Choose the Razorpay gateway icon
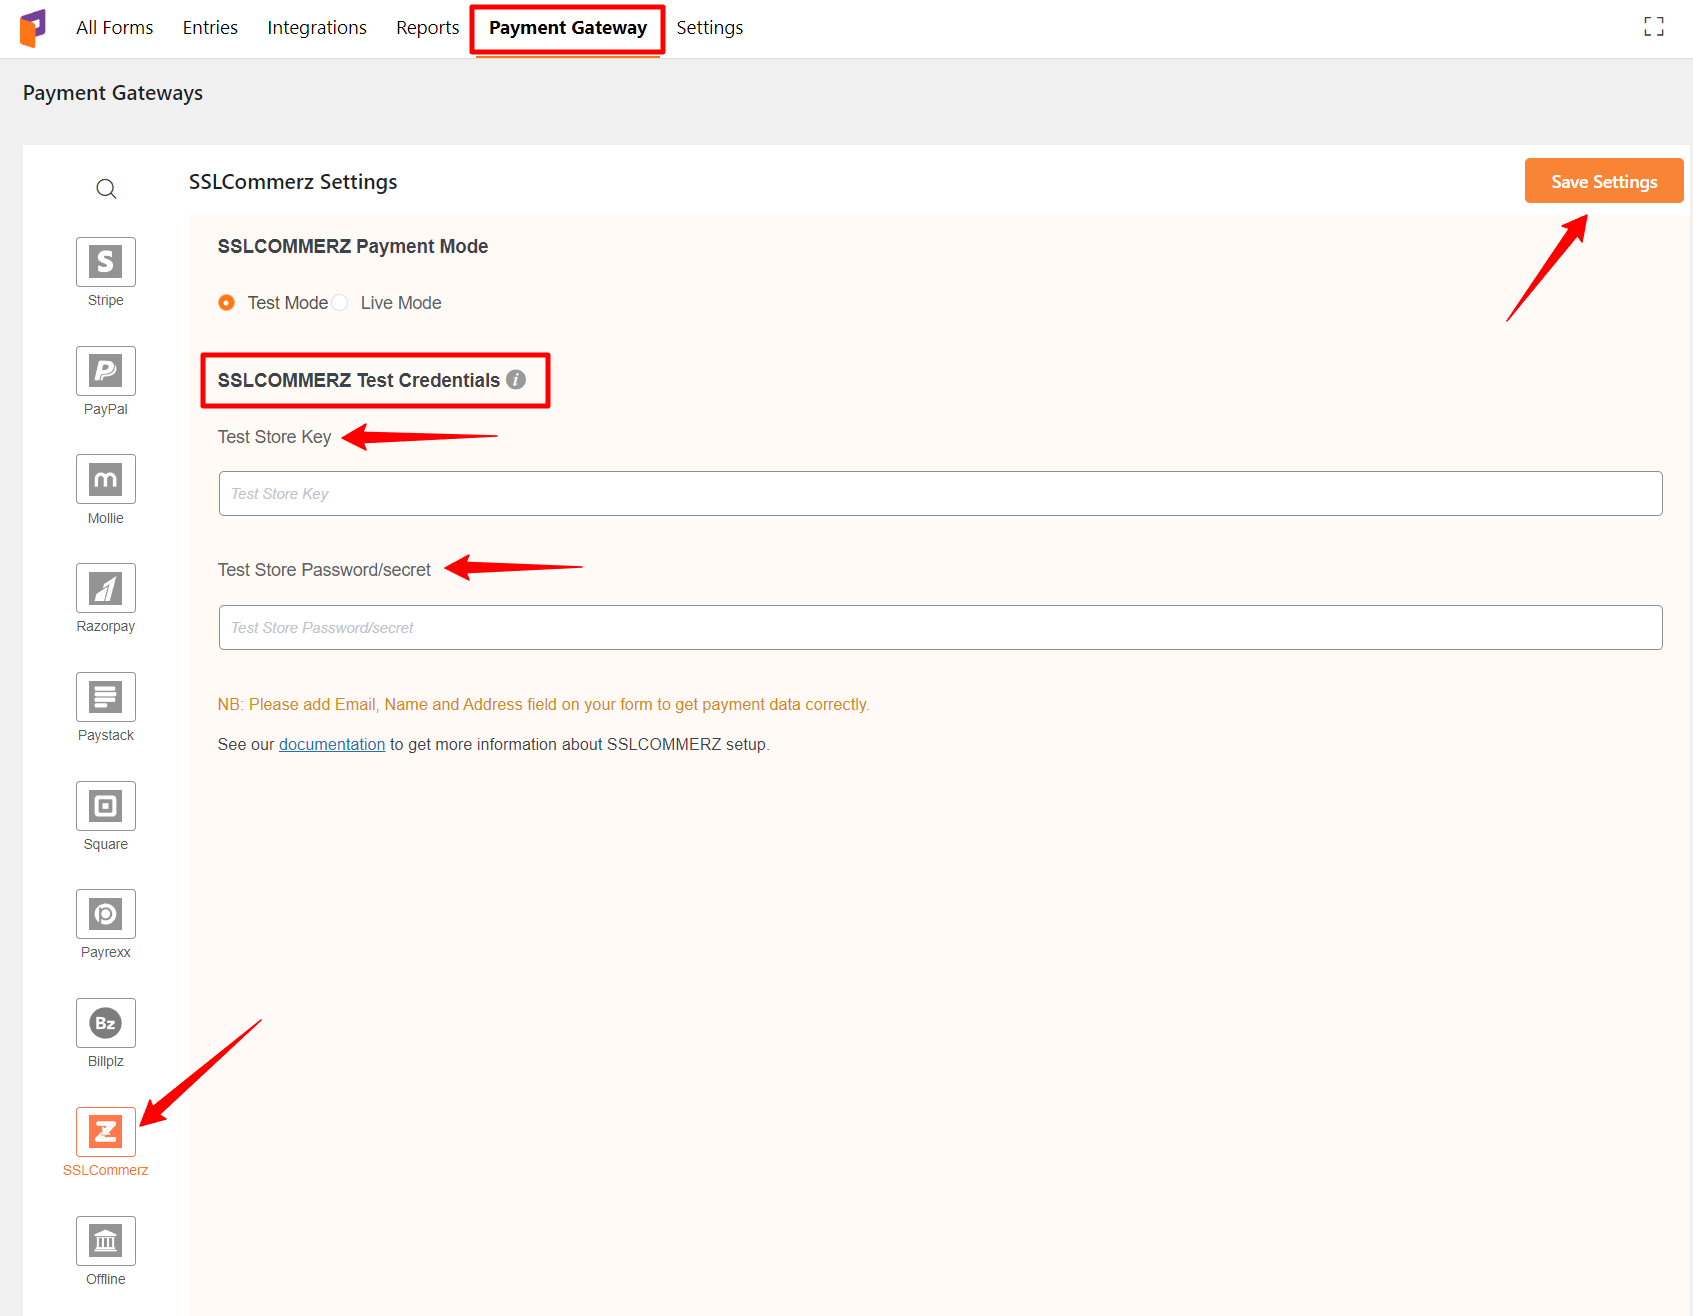 [x=106, y=588]
